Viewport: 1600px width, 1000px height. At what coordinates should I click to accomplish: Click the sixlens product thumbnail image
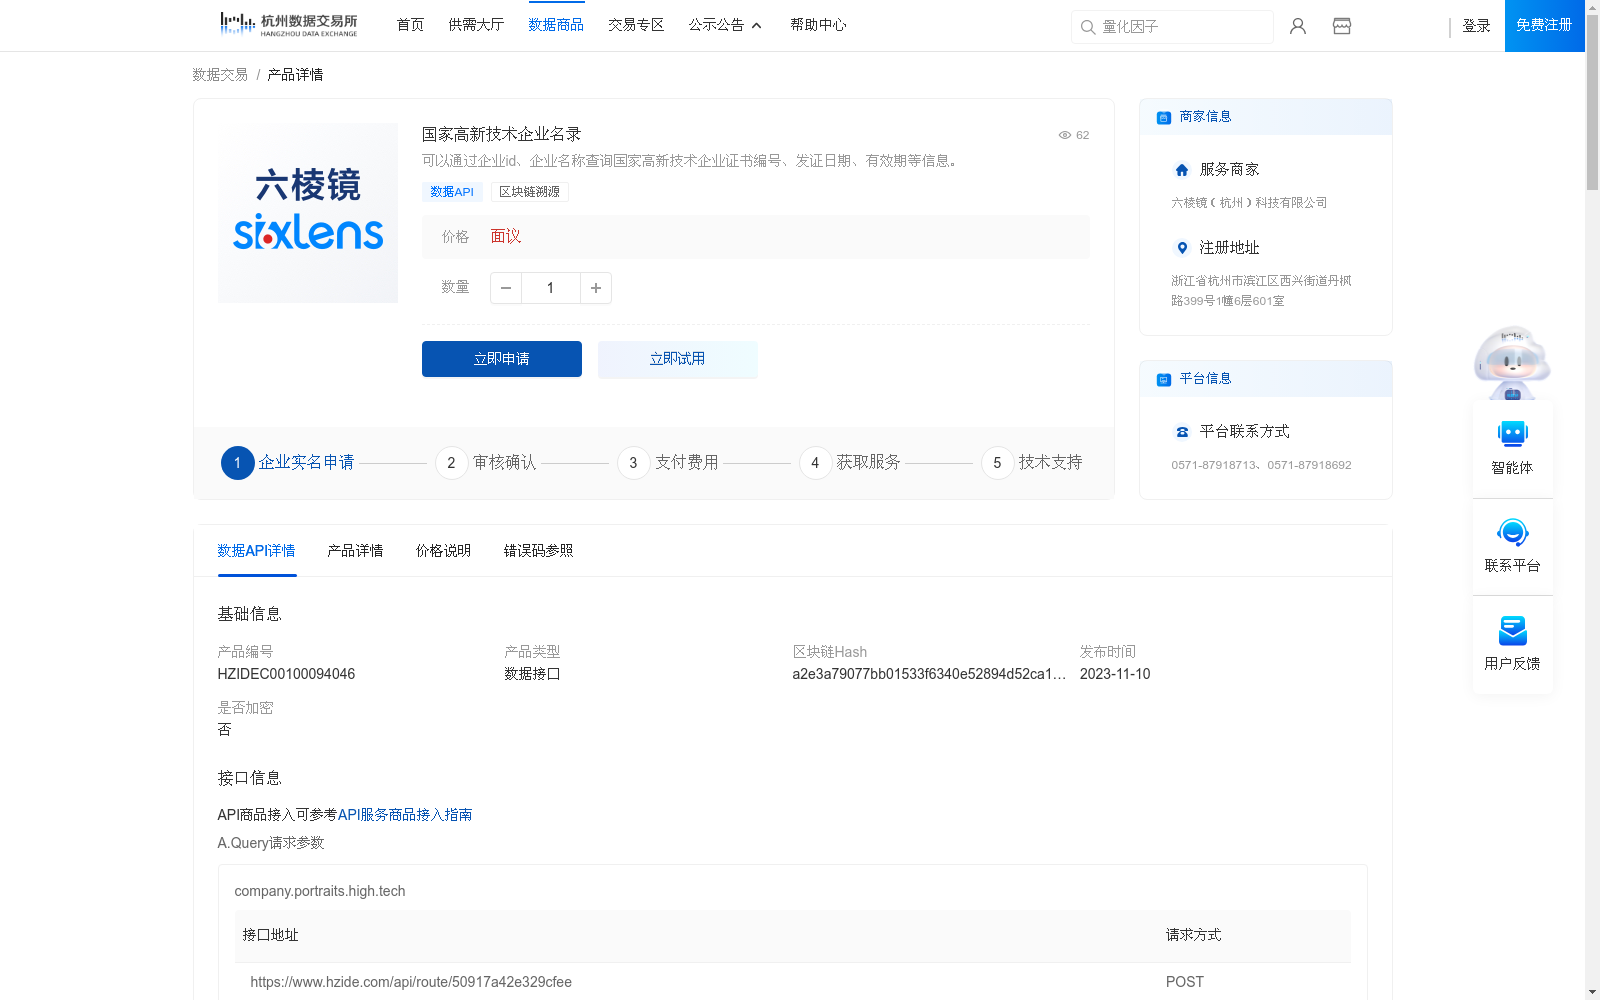[x=307, y=212]
